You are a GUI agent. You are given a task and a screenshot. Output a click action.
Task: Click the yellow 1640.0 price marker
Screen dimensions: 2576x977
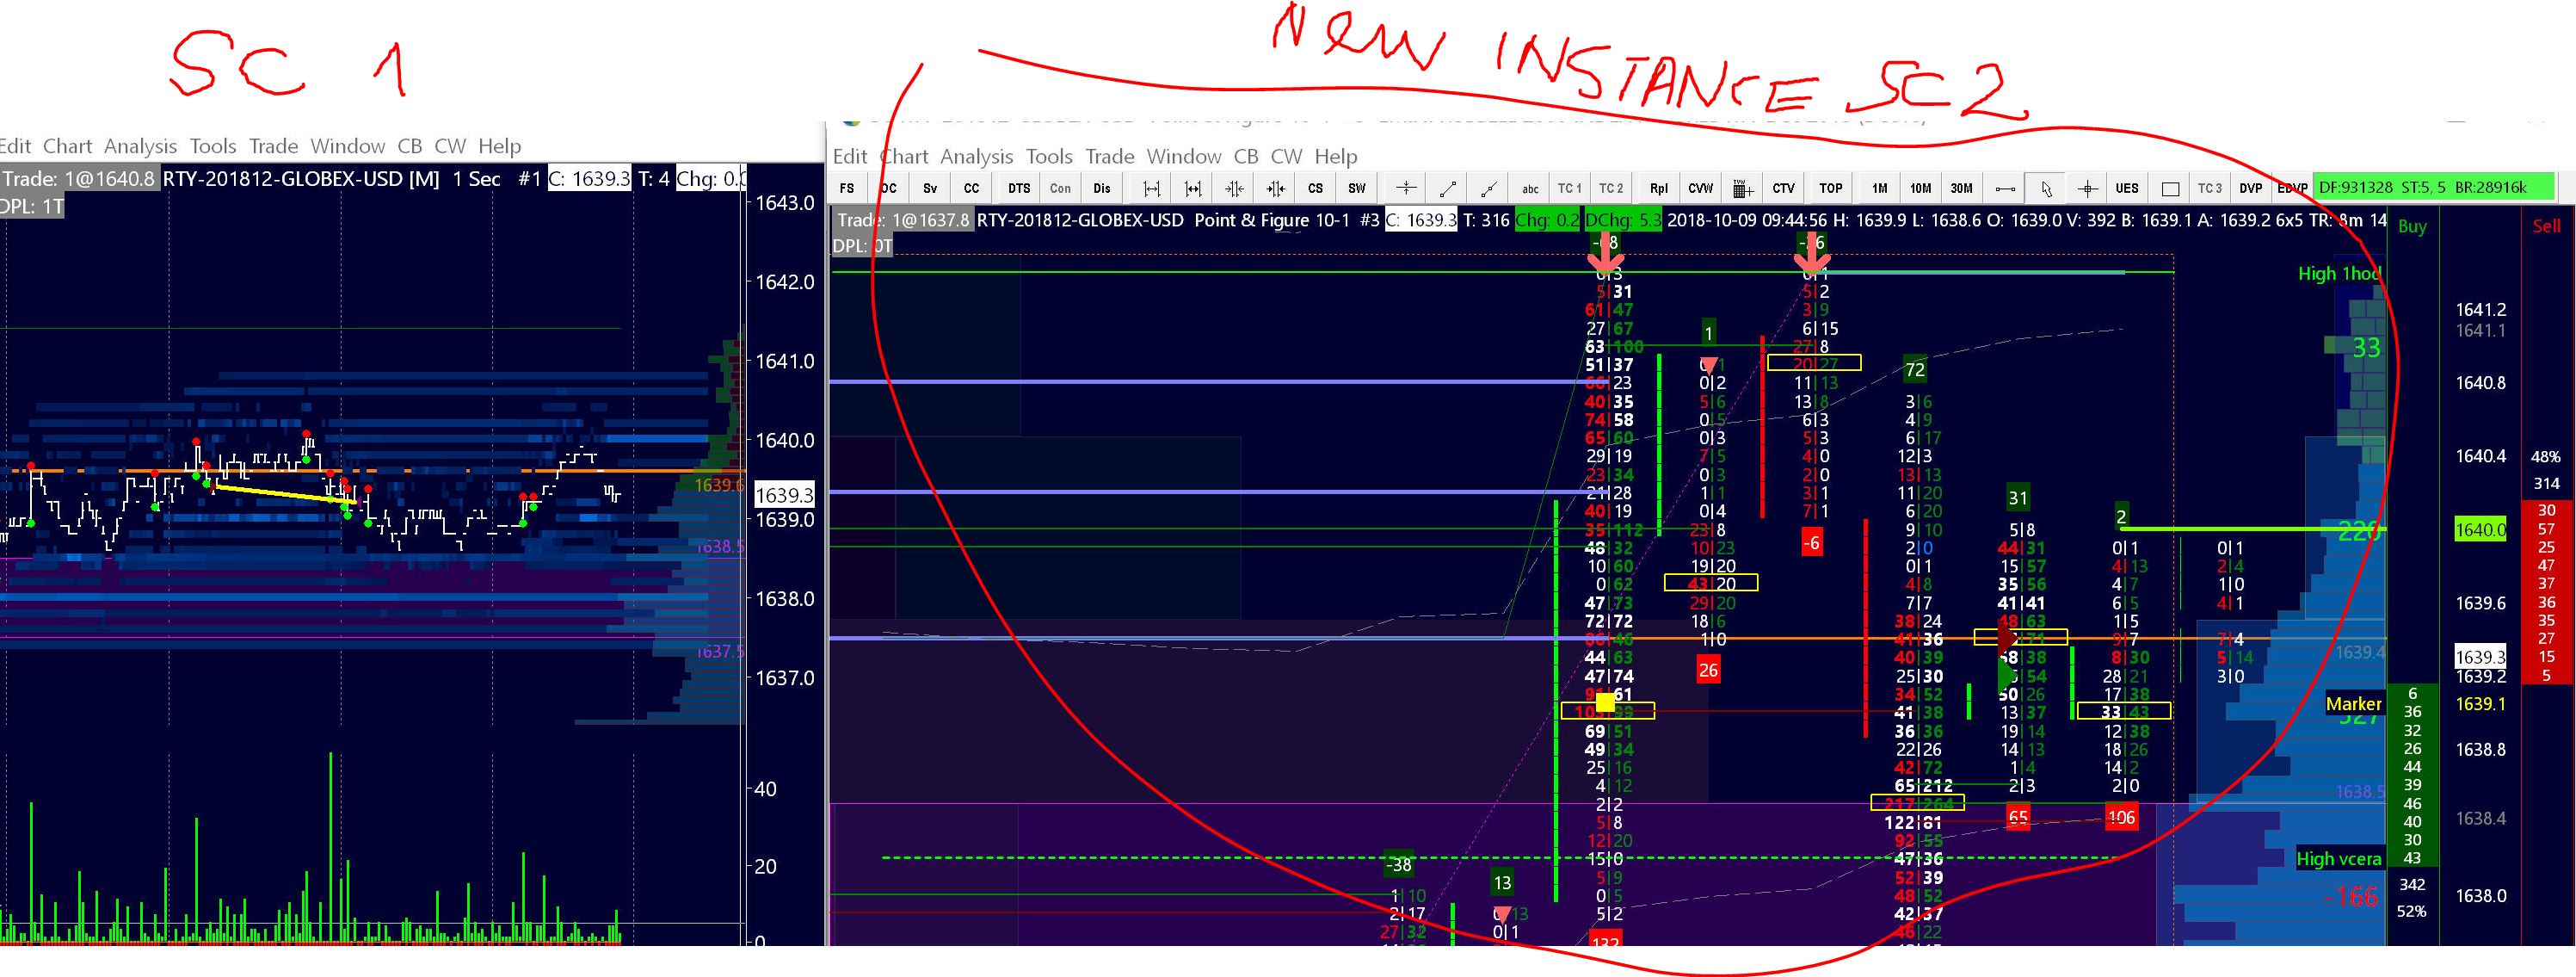pos(2480,530)
